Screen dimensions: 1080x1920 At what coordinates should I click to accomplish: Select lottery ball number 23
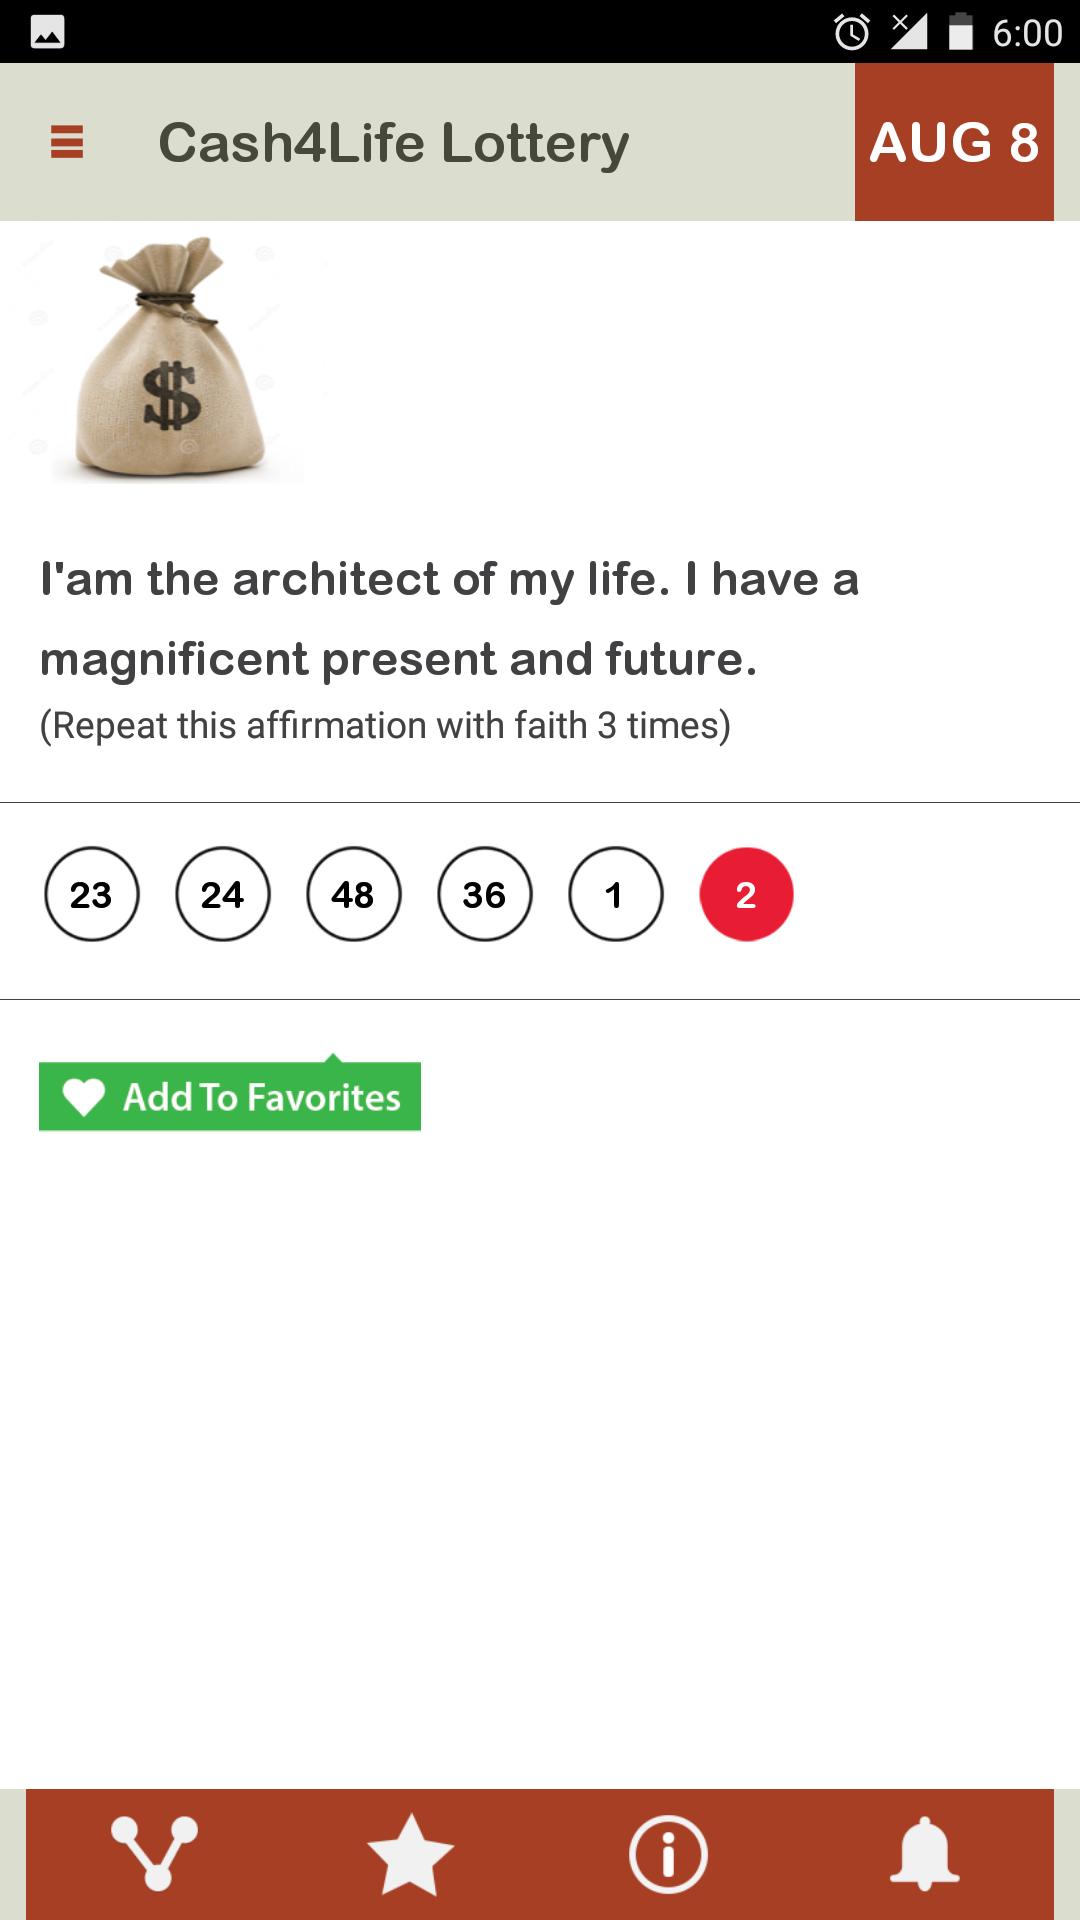(x=92, y=894)
